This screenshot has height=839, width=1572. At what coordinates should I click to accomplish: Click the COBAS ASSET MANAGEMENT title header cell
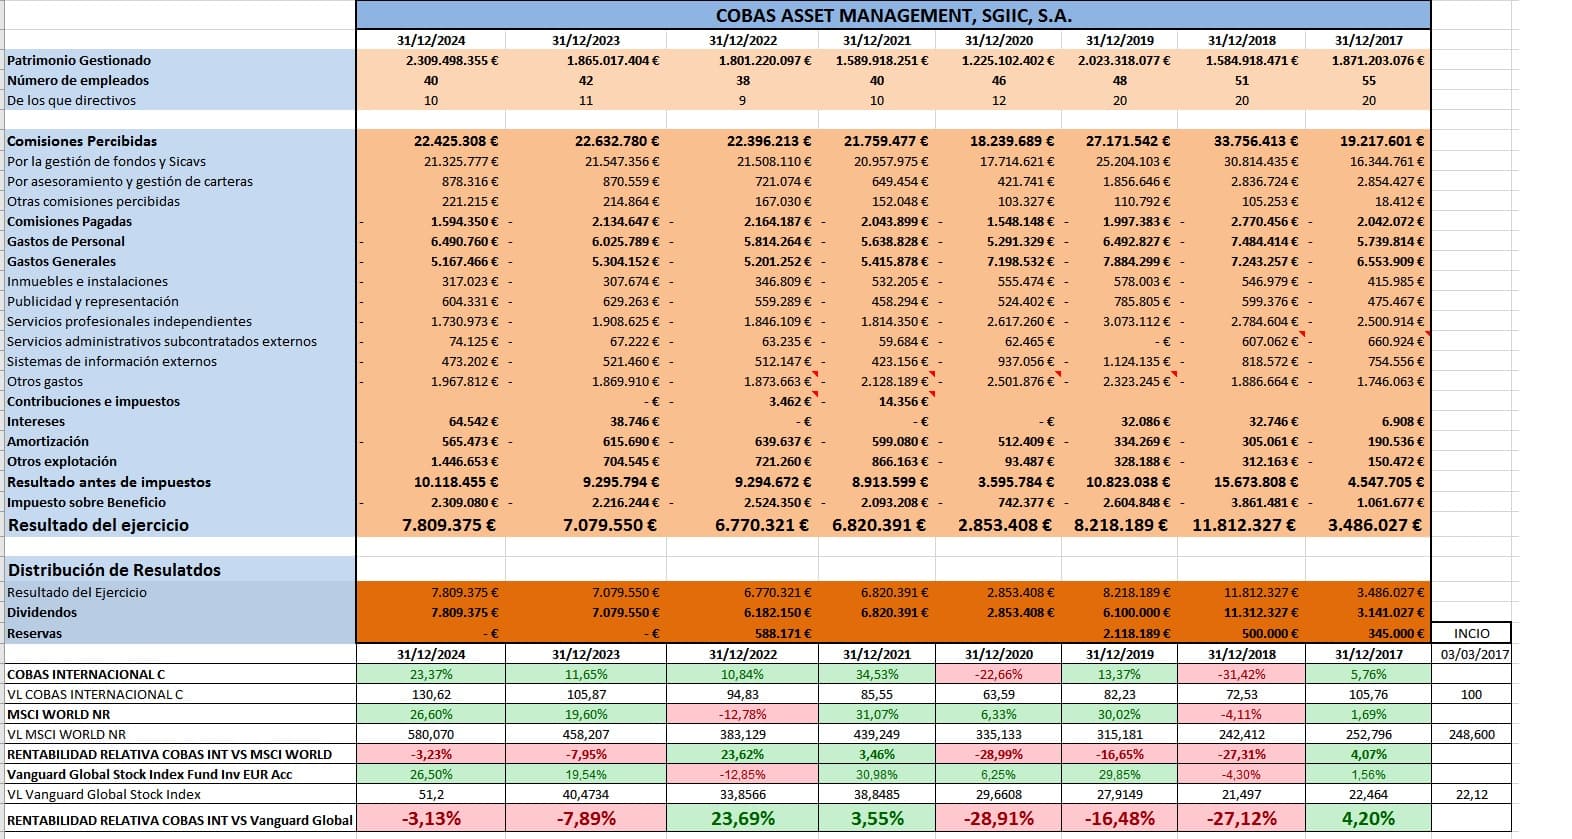(x=893, y=15)
